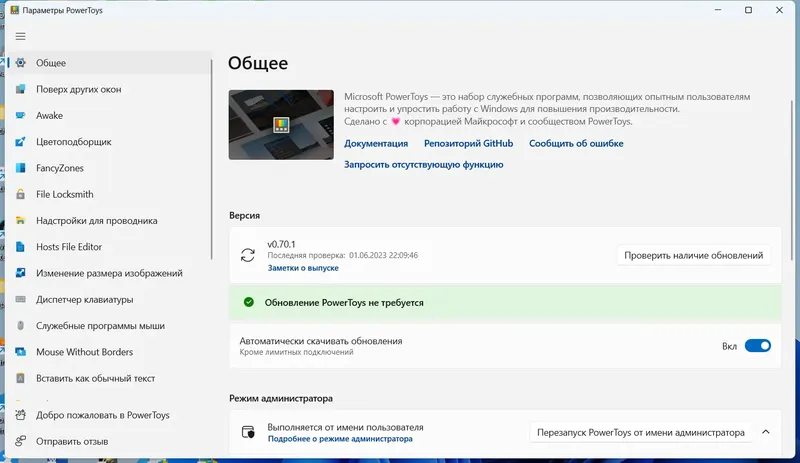800x463 pixels.
Task: Click the shield icon in Режим администратора
Action: pyautogui.click(x=248, y=432)
